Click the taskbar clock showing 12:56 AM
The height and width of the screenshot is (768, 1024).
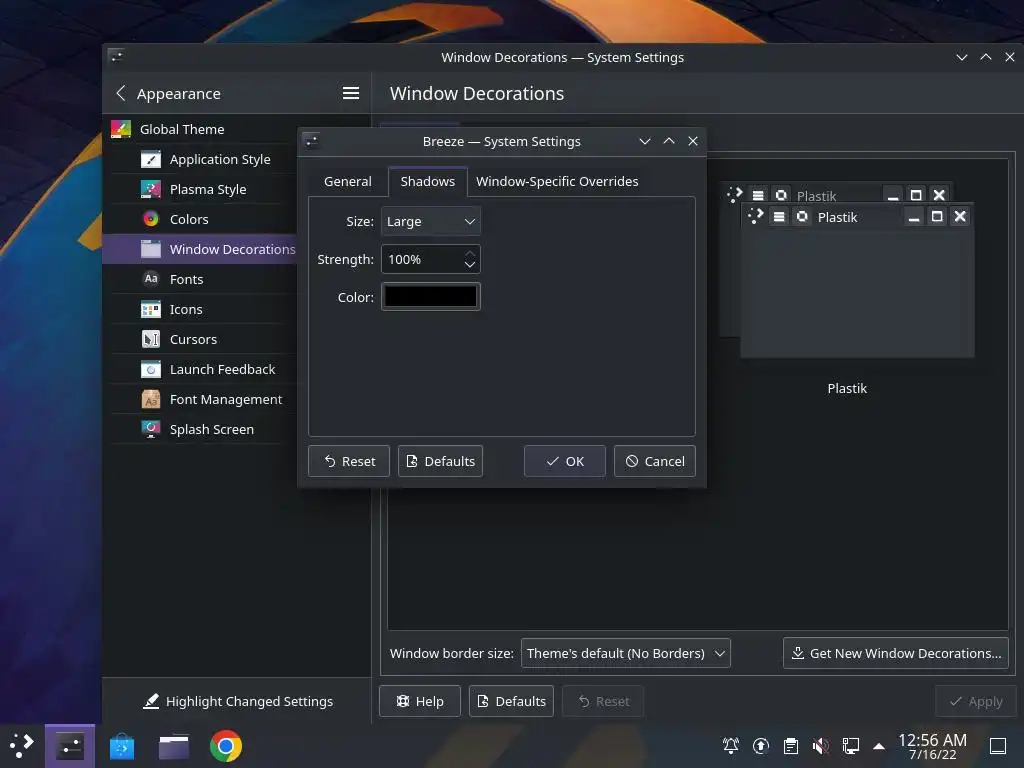coord(932,746)
